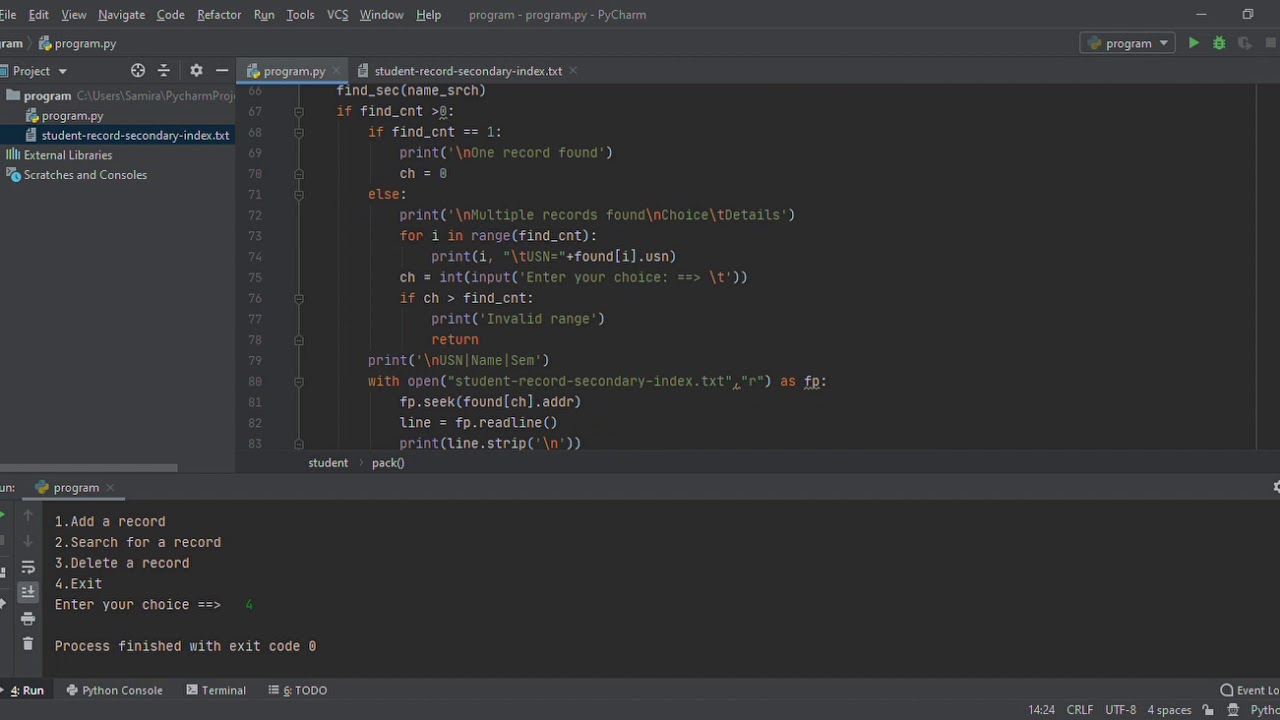Click the student breadcrumb below editor
This screenshot has width=1280, height=720.
[x=328, y=463]
